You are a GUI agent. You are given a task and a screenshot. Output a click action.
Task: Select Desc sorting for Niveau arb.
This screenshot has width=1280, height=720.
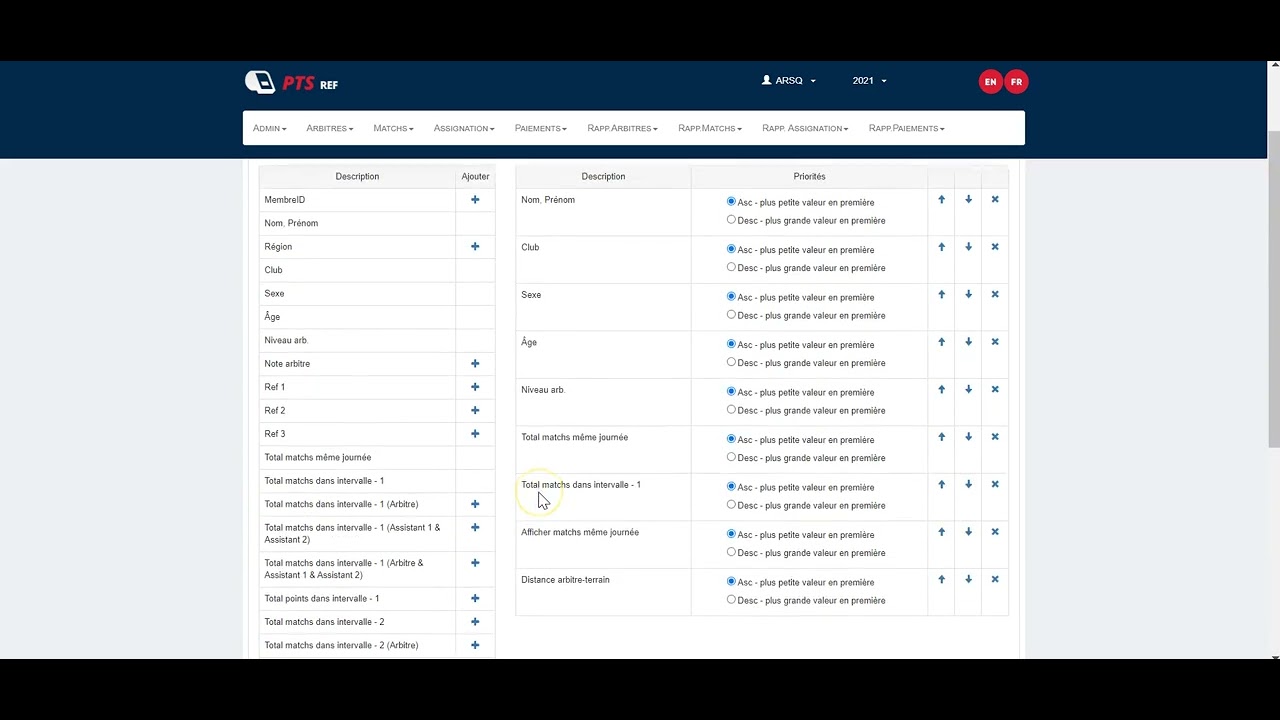coord(731,410)
